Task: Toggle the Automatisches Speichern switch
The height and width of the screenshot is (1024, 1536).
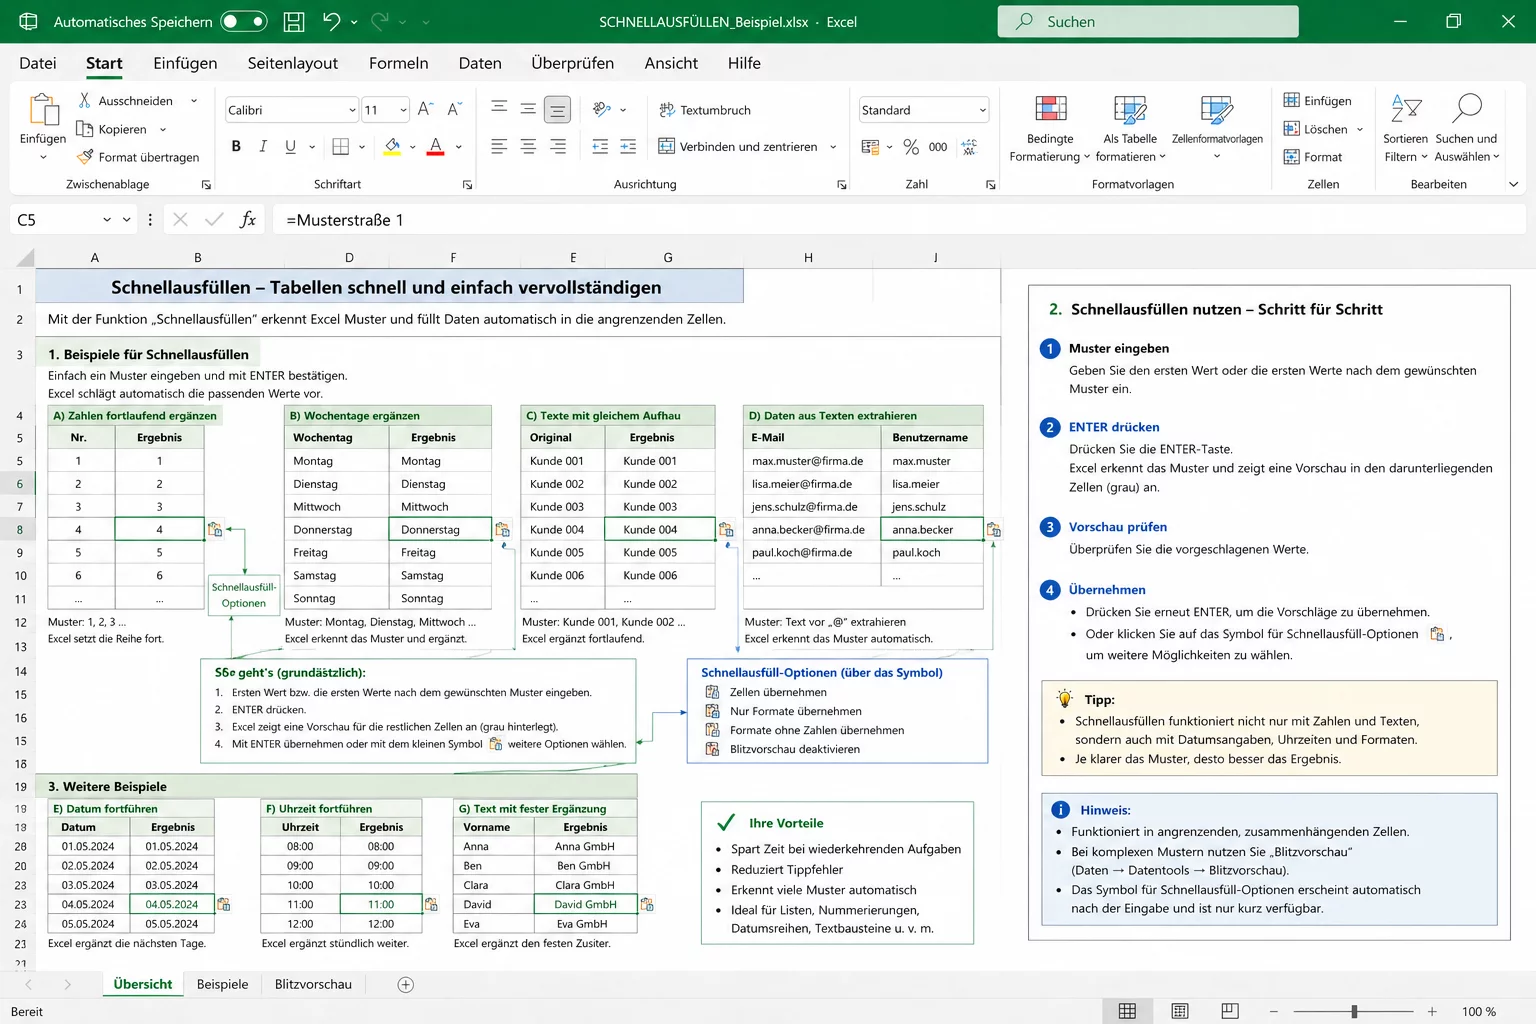Action: point(244,21)
